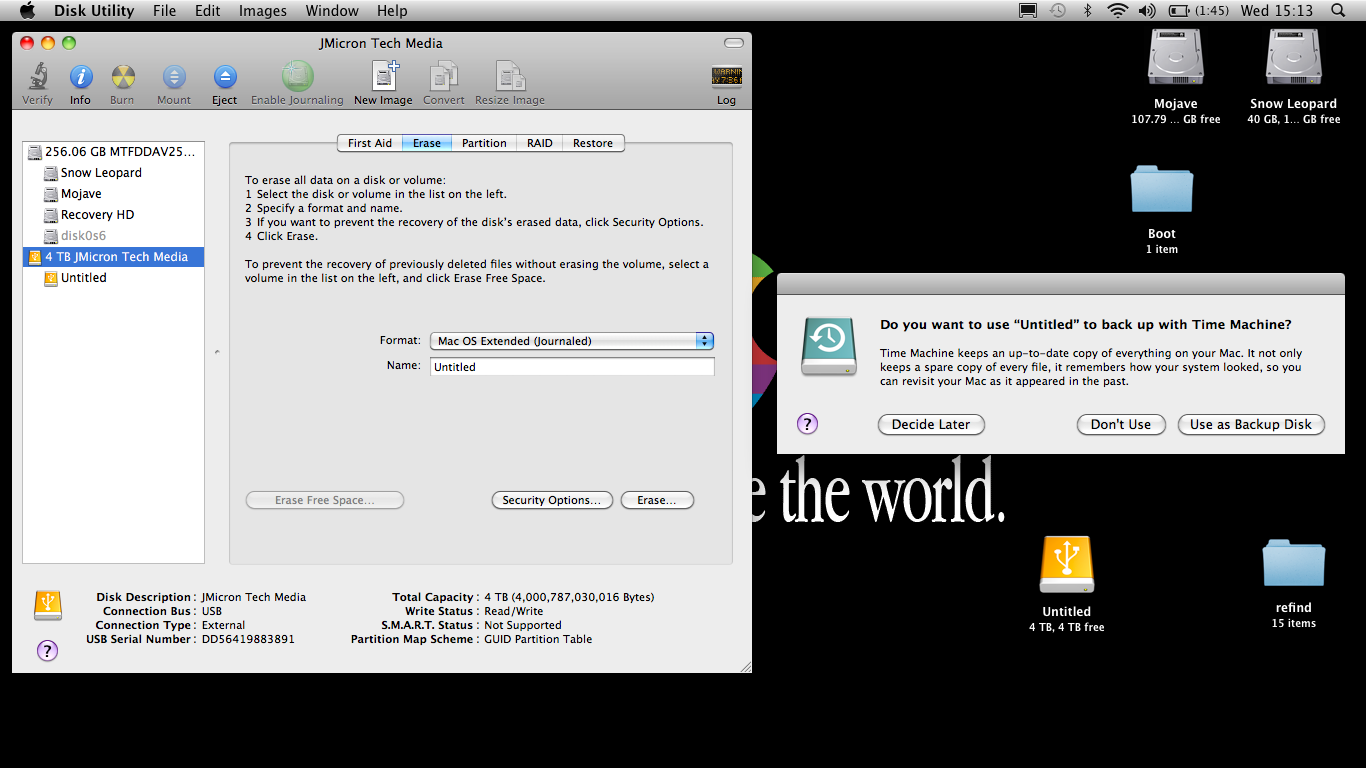Switch to the Partition tab
Image resolution: width=1366 pixels, height=768 pixels.
click(484, 143)
